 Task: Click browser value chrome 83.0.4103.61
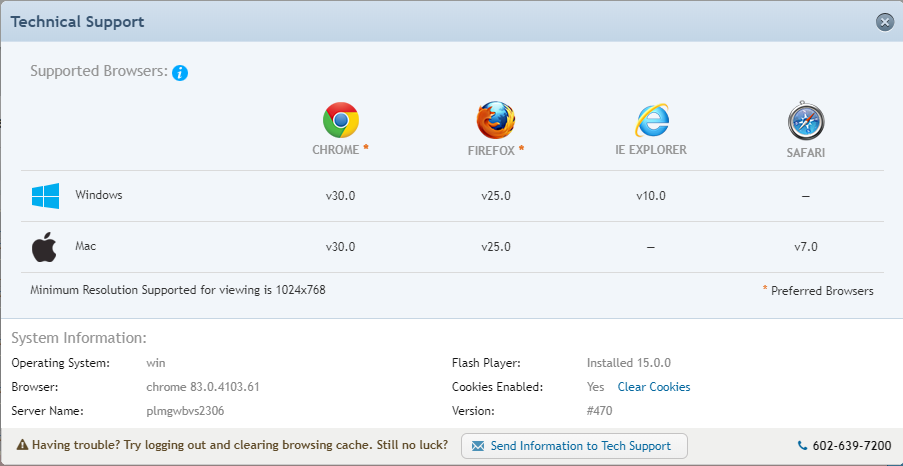point(203,387)
